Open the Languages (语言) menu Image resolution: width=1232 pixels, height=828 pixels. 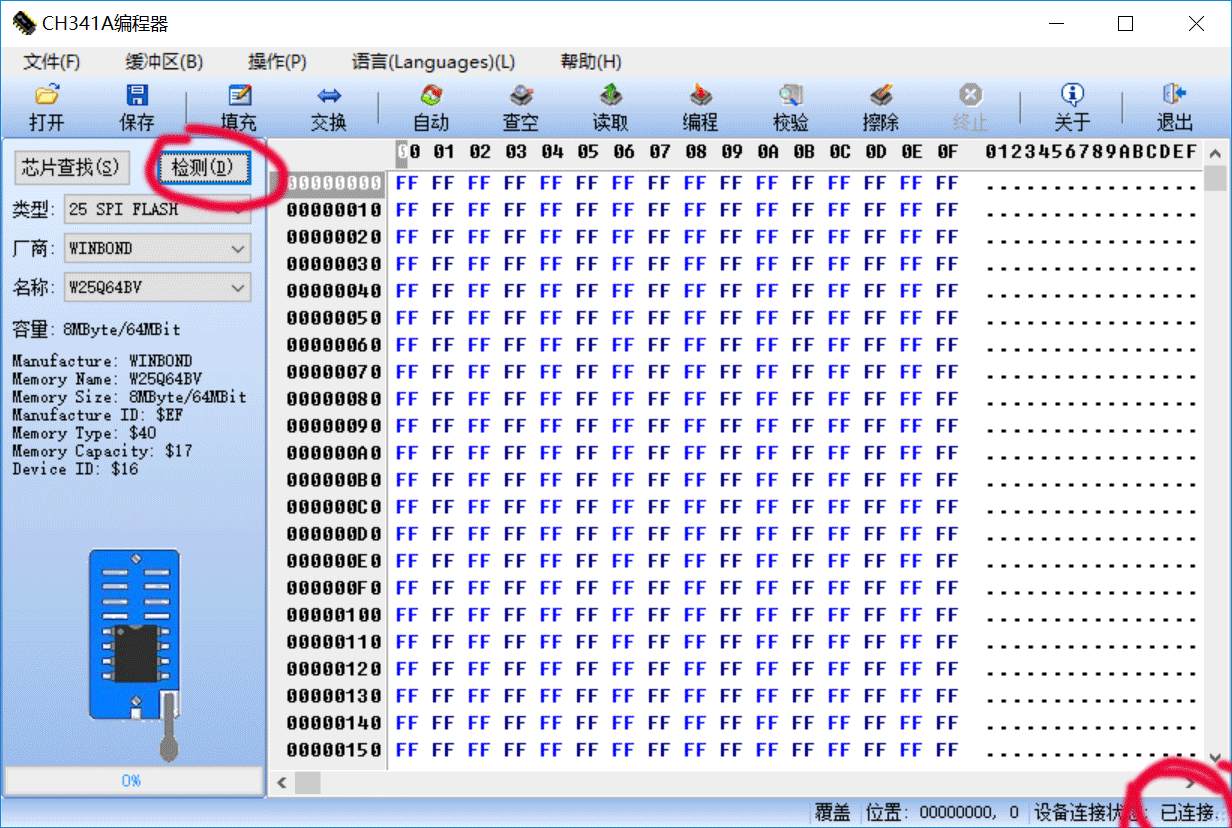pyautogui.click(x=433, y=62)
